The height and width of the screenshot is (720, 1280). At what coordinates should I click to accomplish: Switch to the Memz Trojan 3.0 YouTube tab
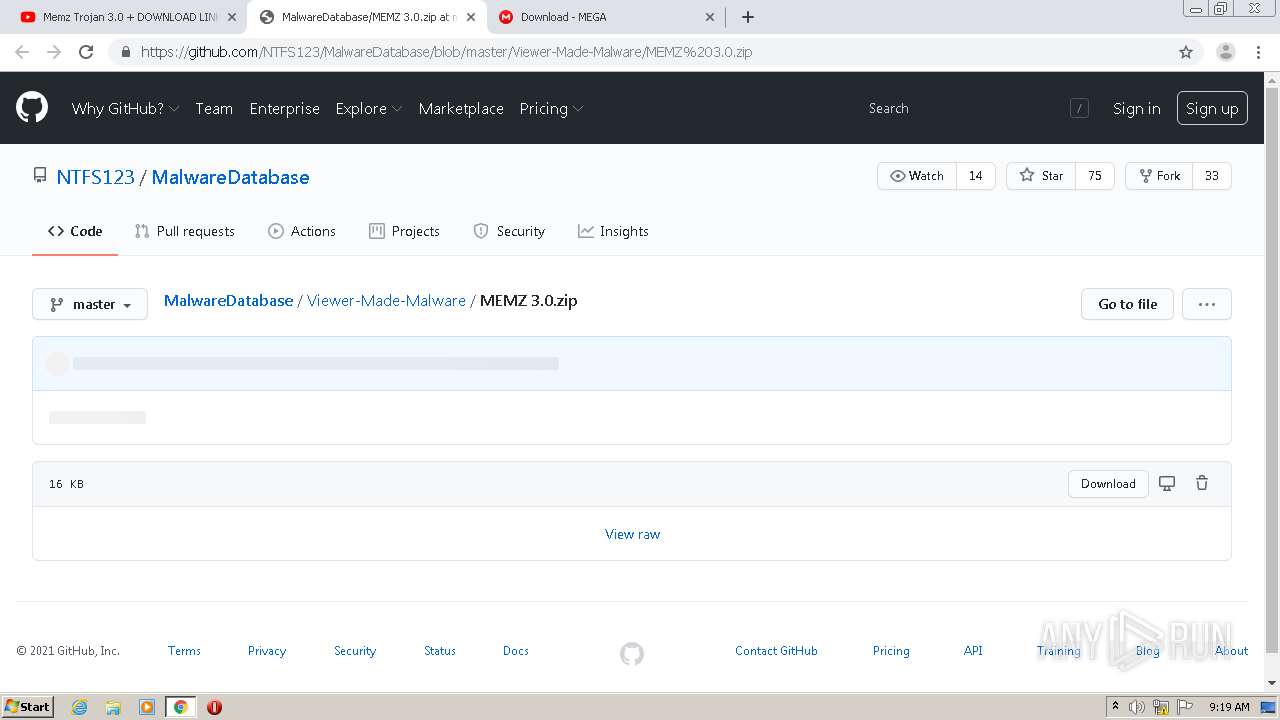point(128,17)
